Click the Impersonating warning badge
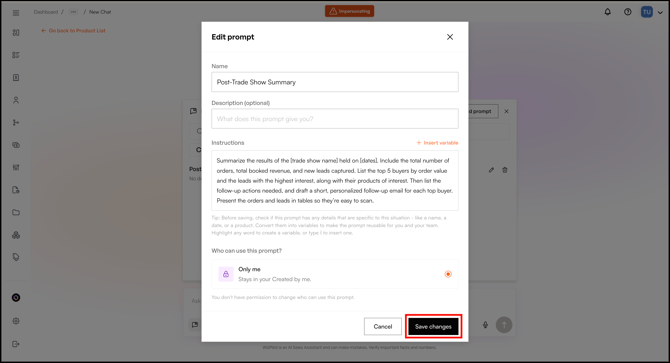Image resolution: width=670 pixels, height=363 pixels. click(x=350, y=11)
